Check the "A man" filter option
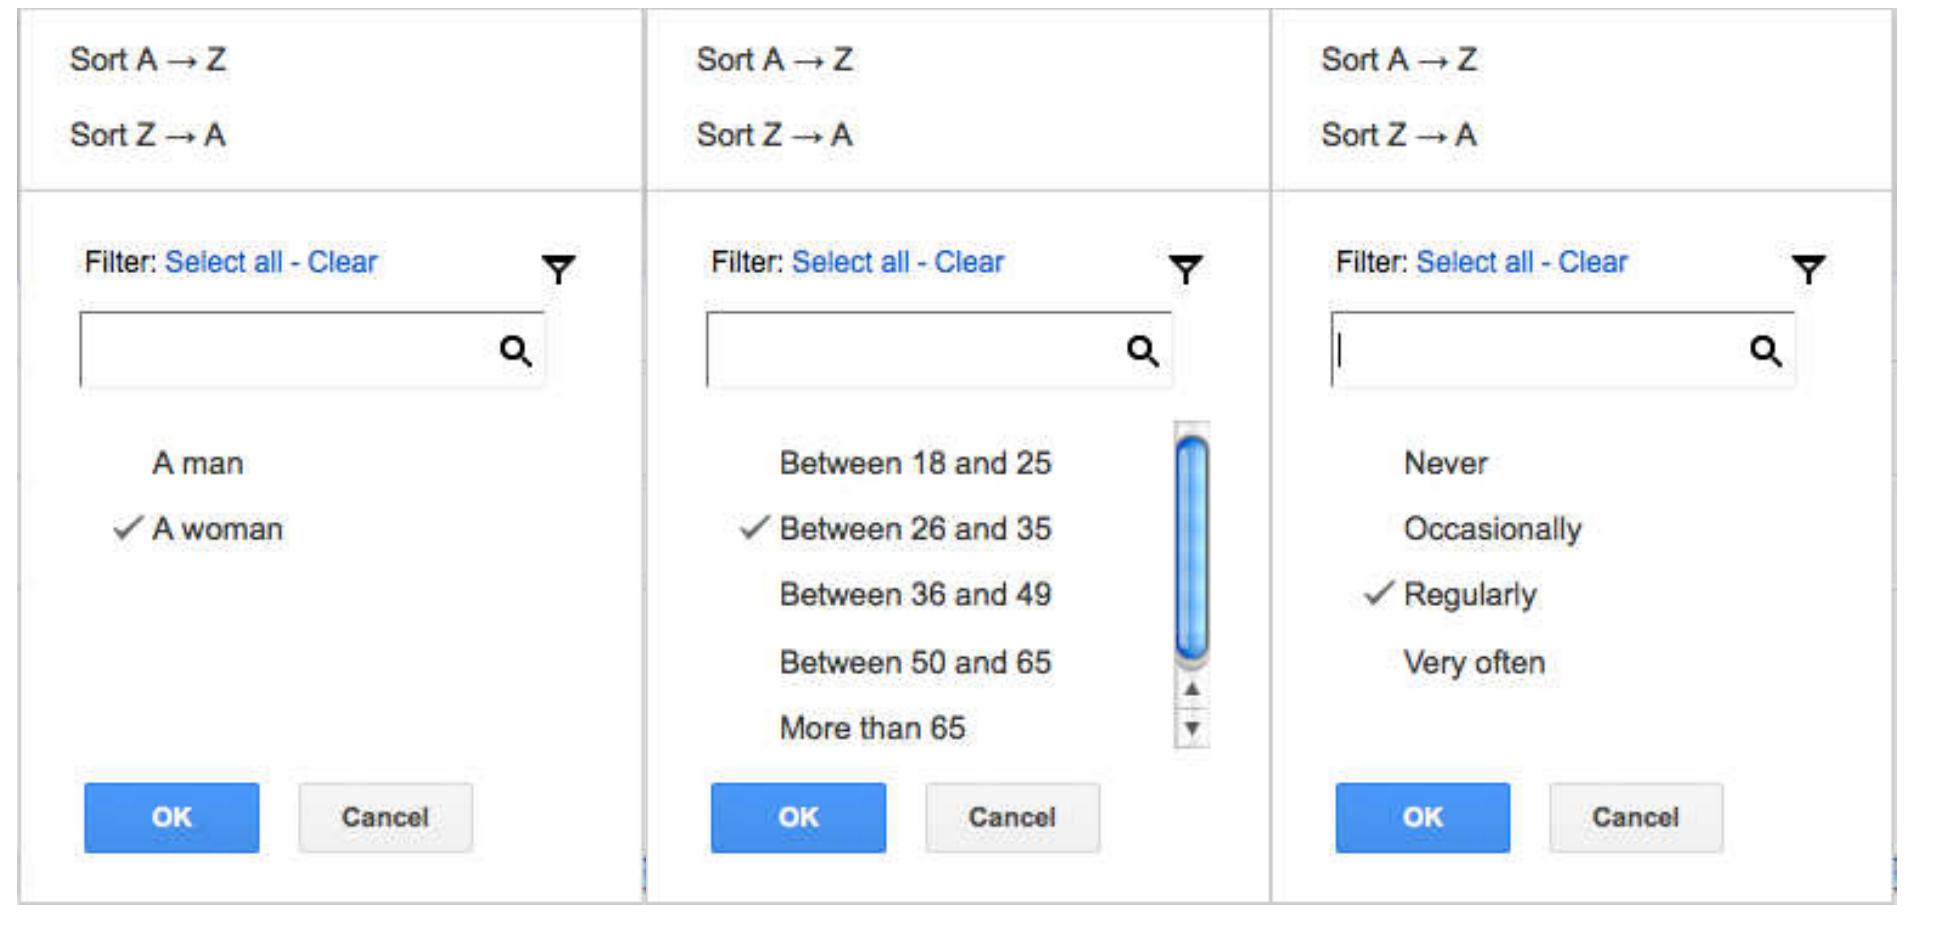This screenshot has width=1936, height=942. tap(198, 463)
